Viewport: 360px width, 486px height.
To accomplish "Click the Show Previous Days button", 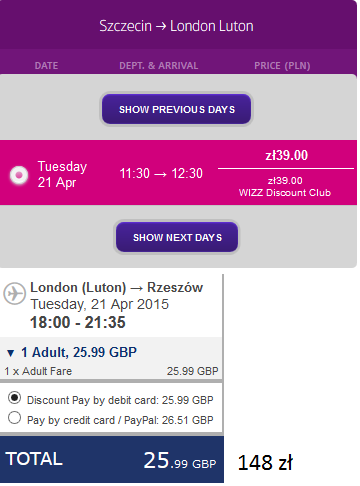I will [177, 109].
